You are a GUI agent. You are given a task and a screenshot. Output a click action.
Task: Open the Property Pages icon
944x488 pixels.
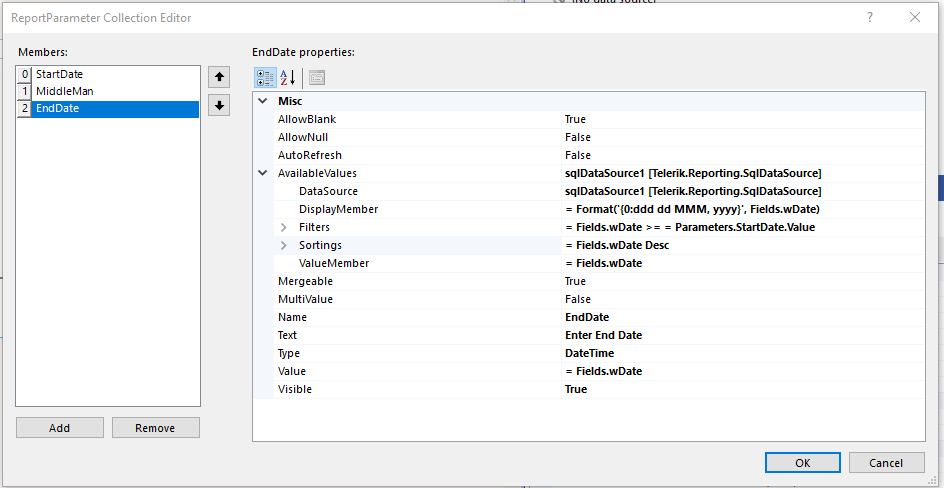pos(317,78)
